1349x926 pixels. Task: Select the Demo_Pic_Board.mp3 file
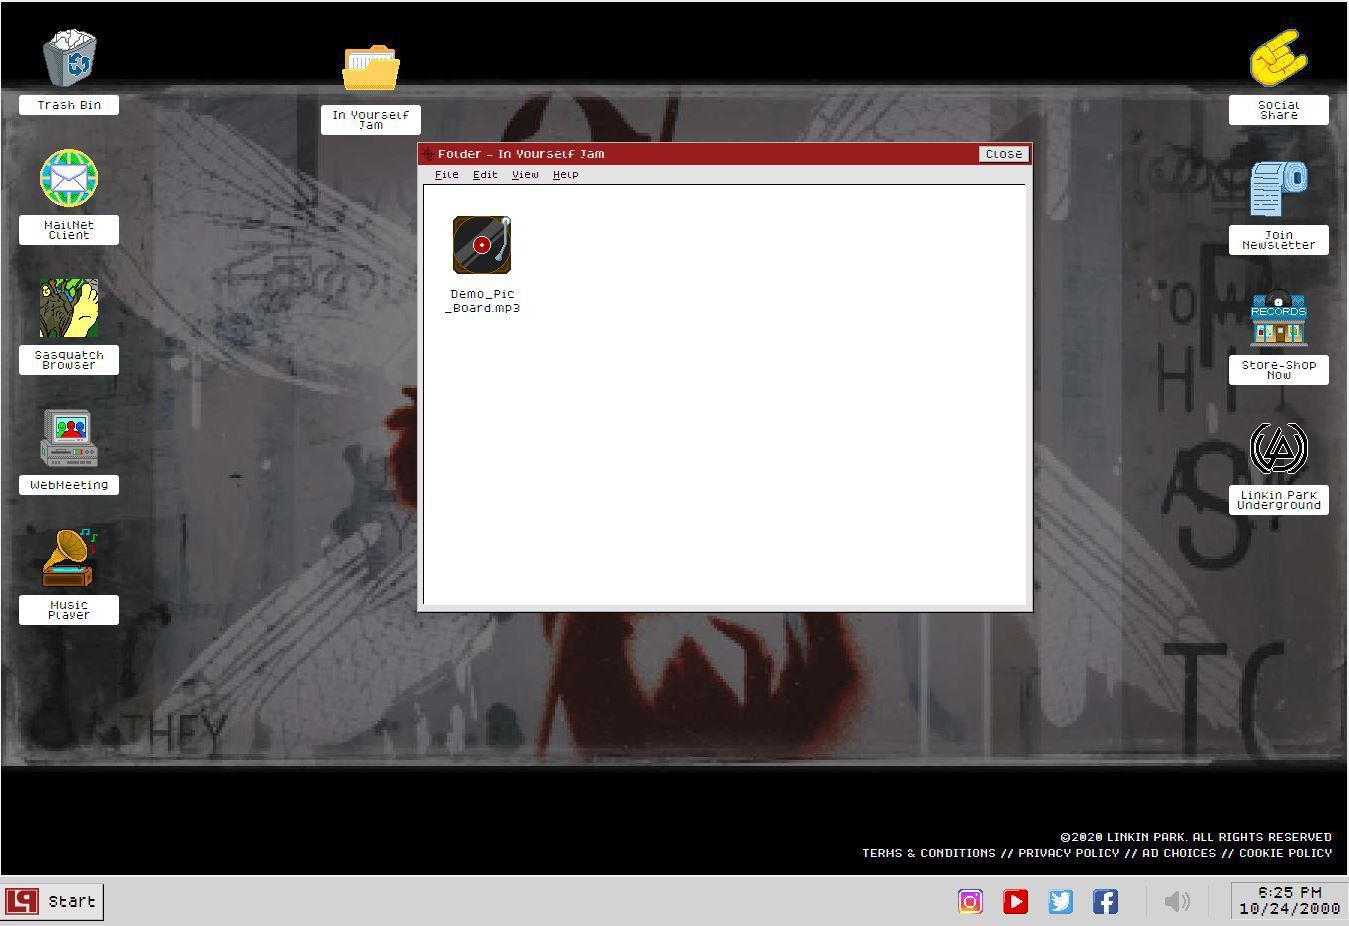pyautogui.click(x=482, y=246)
